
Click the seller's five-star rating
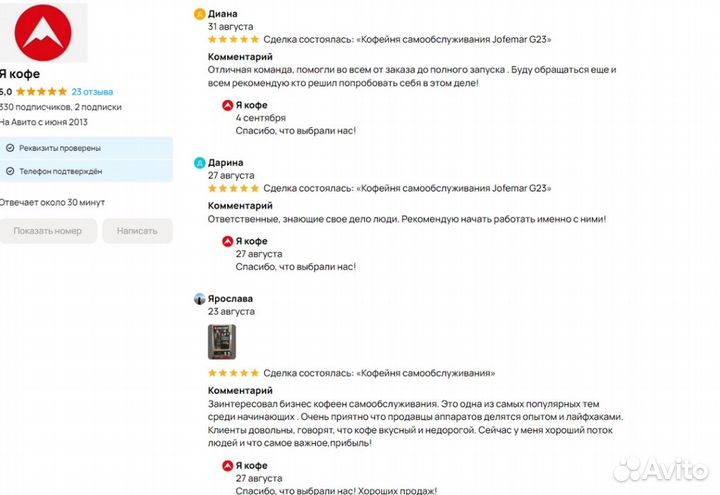point(42,91)
